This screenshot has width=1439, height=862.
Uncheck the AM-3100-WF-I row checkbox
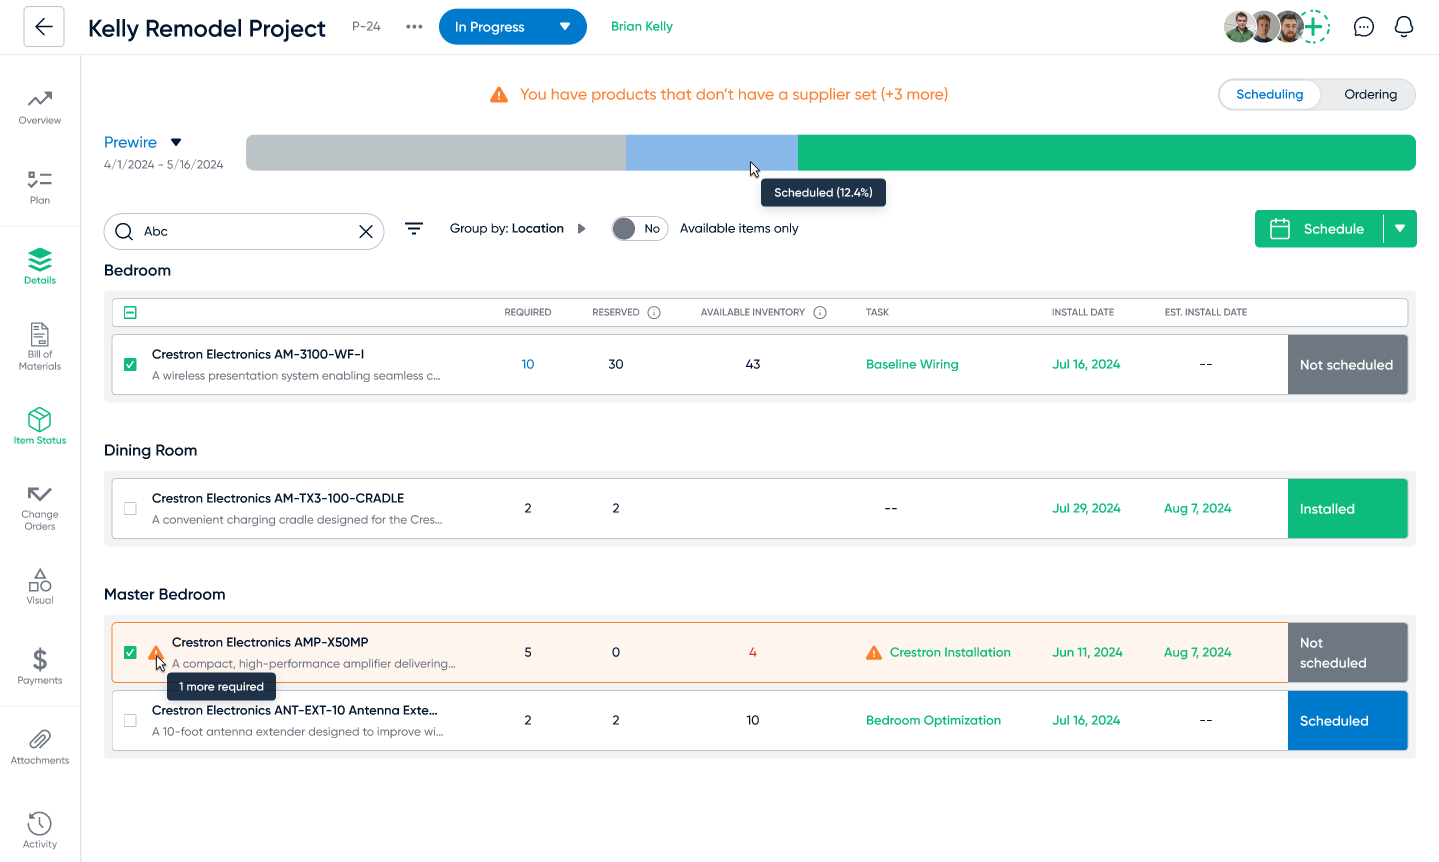(130, 364)
